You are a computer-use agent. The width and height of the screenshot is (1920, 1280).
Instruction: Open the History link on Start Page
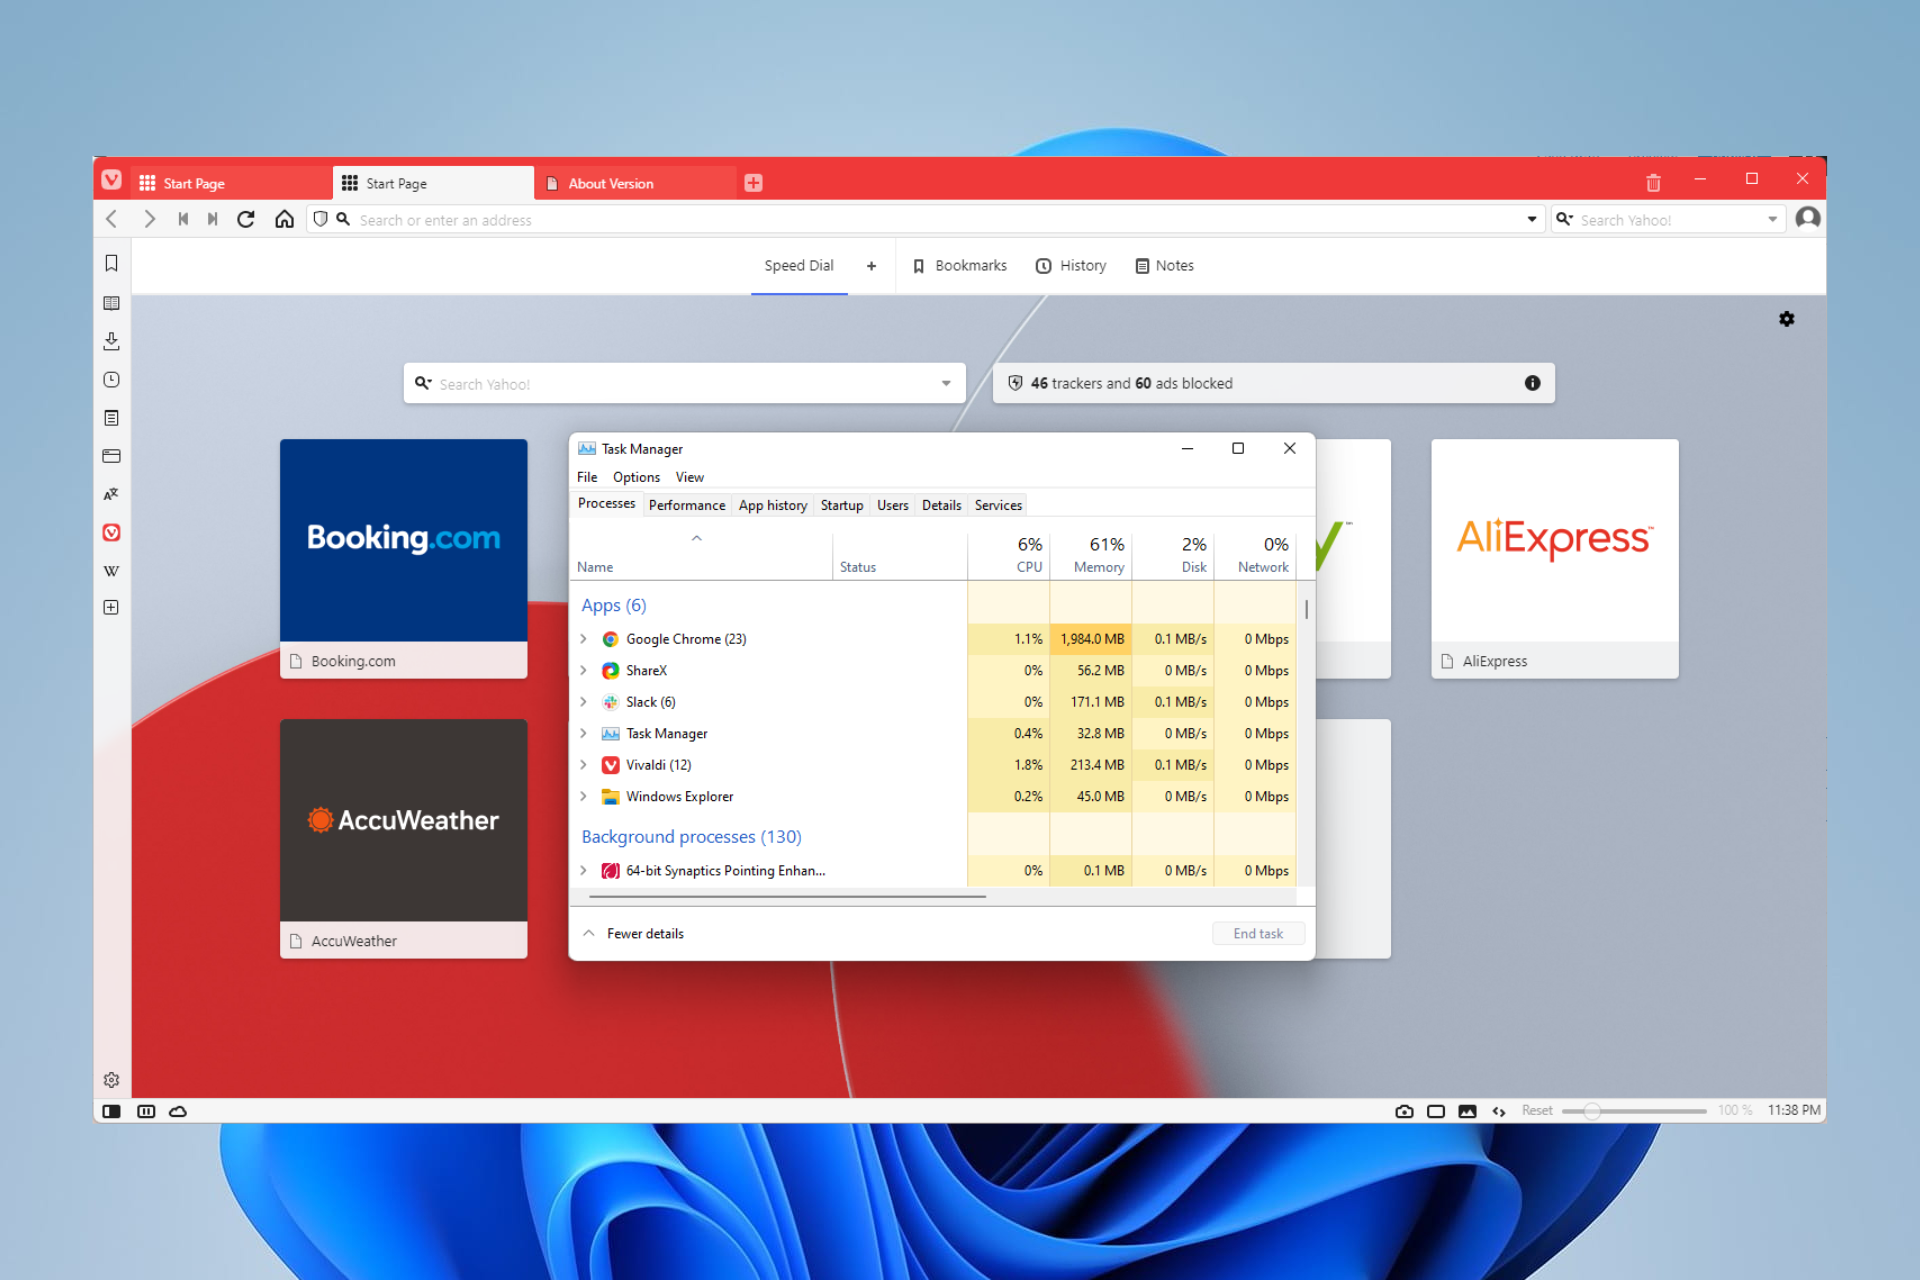pos(1072,265)
